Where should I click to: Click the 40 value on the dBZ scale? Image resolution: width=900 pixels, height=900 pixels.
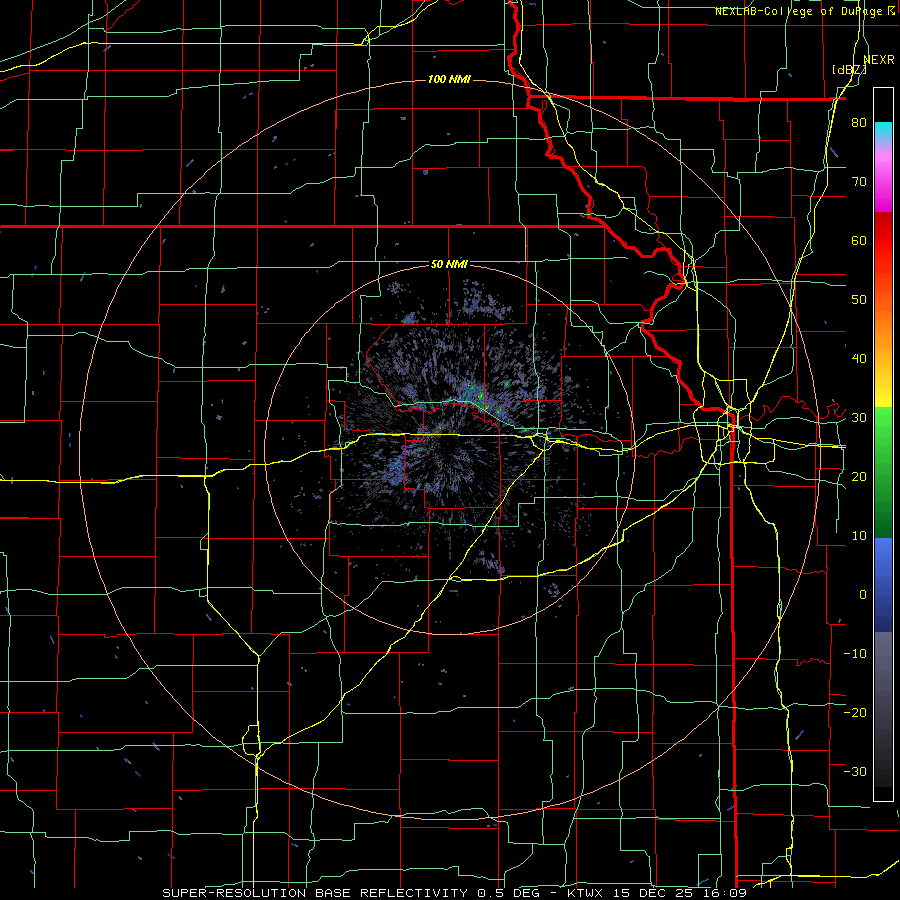pos(859,359)
